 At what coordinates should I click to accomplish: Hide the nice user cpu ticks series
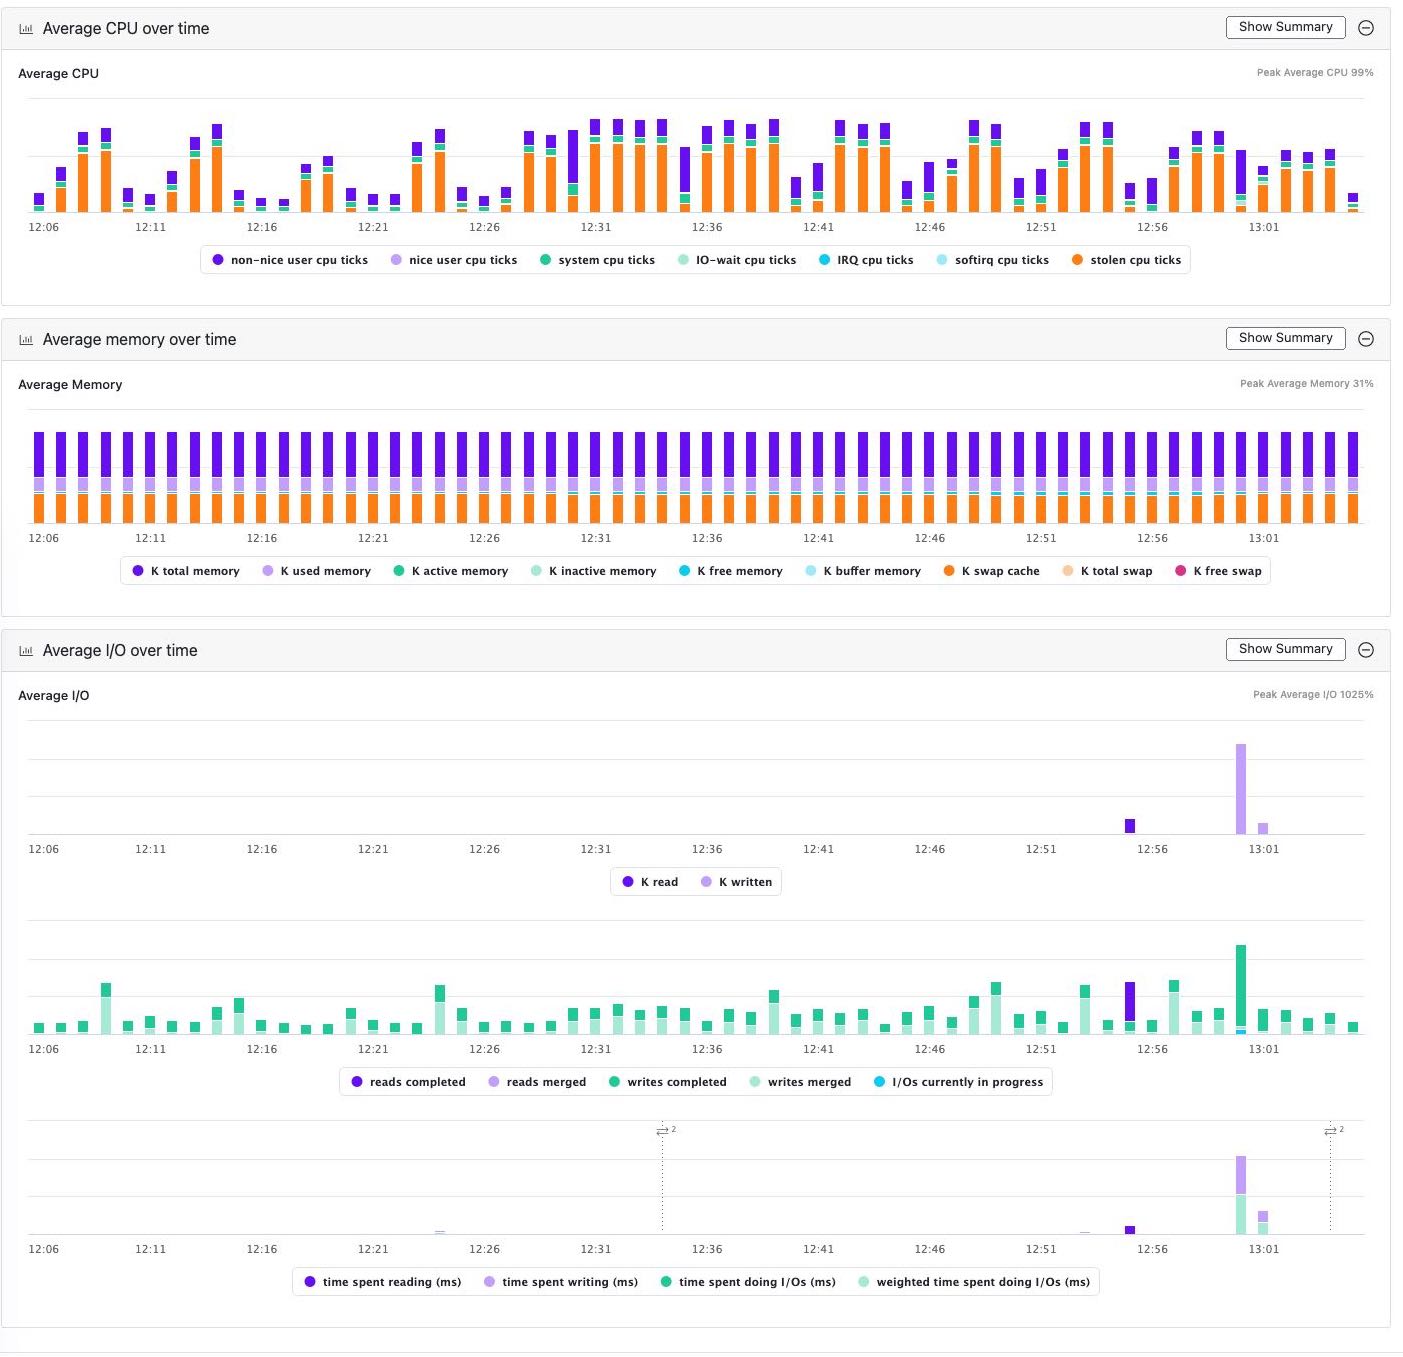(x=455, y=259)
